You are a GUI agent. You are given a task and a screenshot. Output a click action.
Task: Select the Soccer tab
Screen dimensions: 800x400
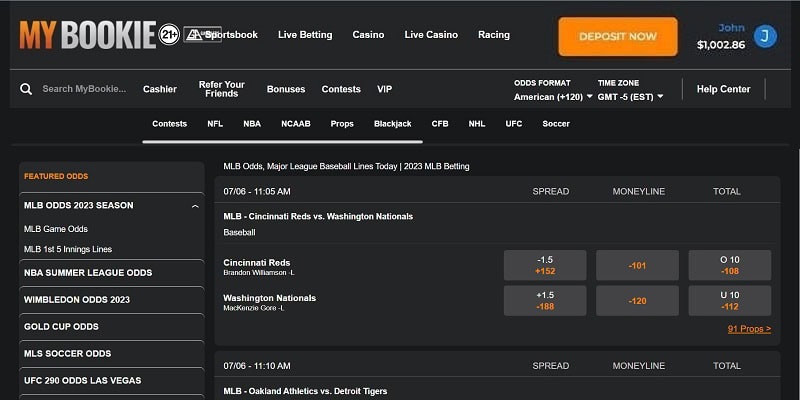[x=556, y=123]
